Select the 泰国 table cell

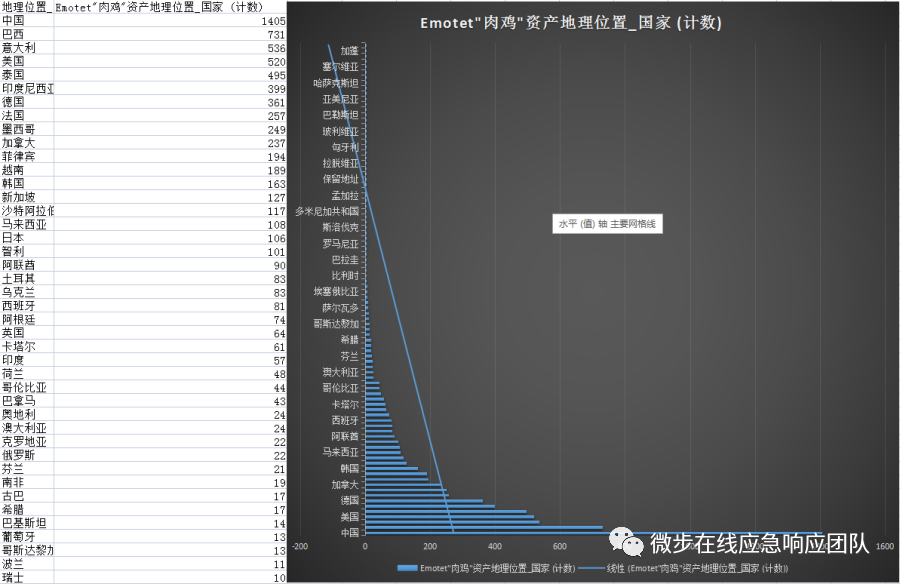coord(27,75)
